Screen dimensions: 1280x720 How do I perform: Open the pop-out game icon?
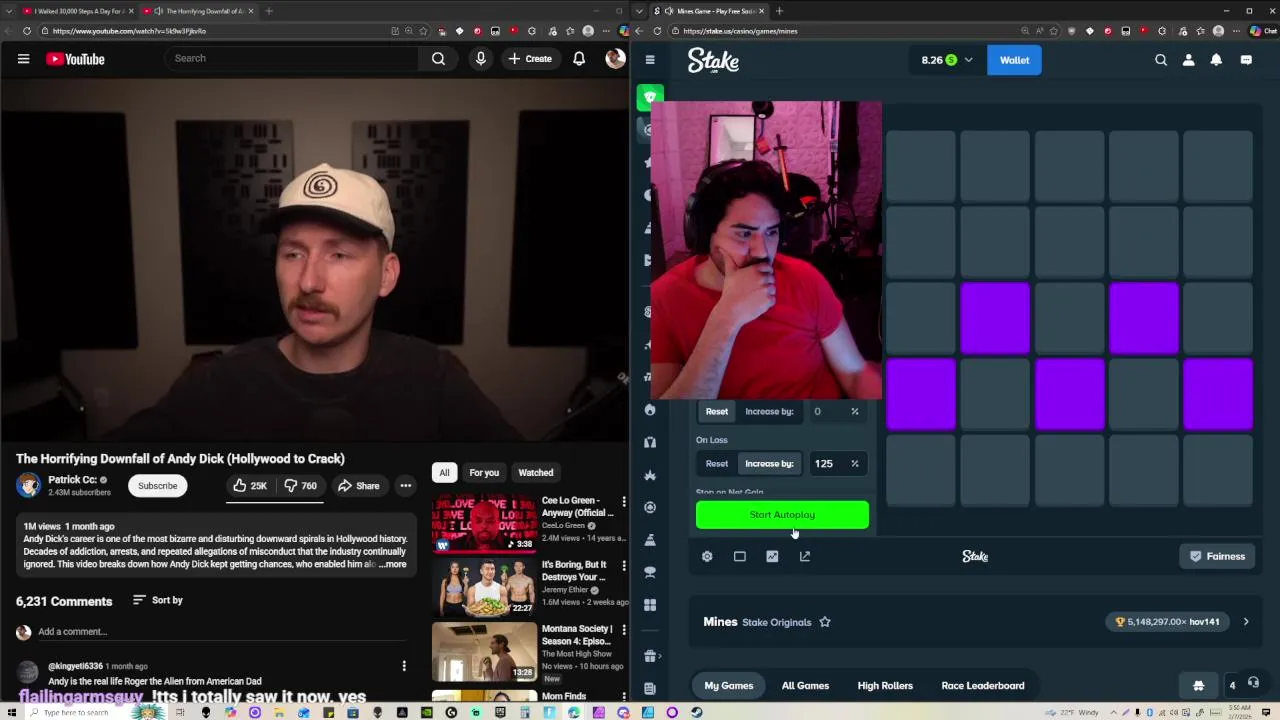point(805,556)
